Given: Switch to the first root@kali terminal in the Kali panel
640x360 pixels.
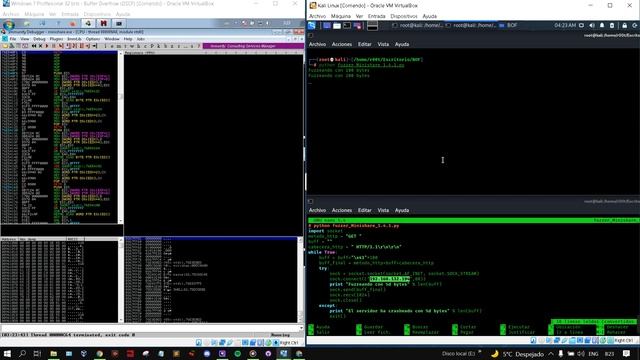Looking at the screenshot, I should (x=418, y=25).
